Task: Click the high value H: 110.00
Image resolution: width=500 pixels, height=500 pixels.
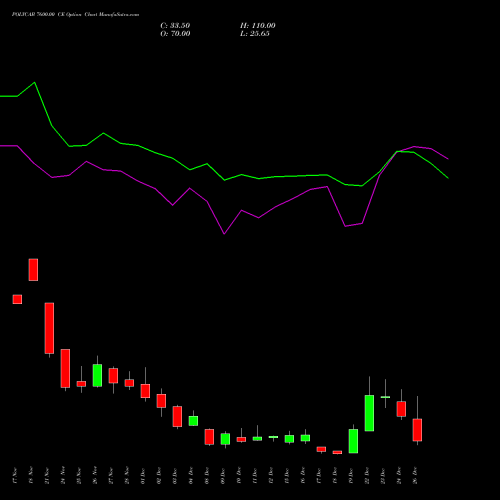Action: coord(258,26)
